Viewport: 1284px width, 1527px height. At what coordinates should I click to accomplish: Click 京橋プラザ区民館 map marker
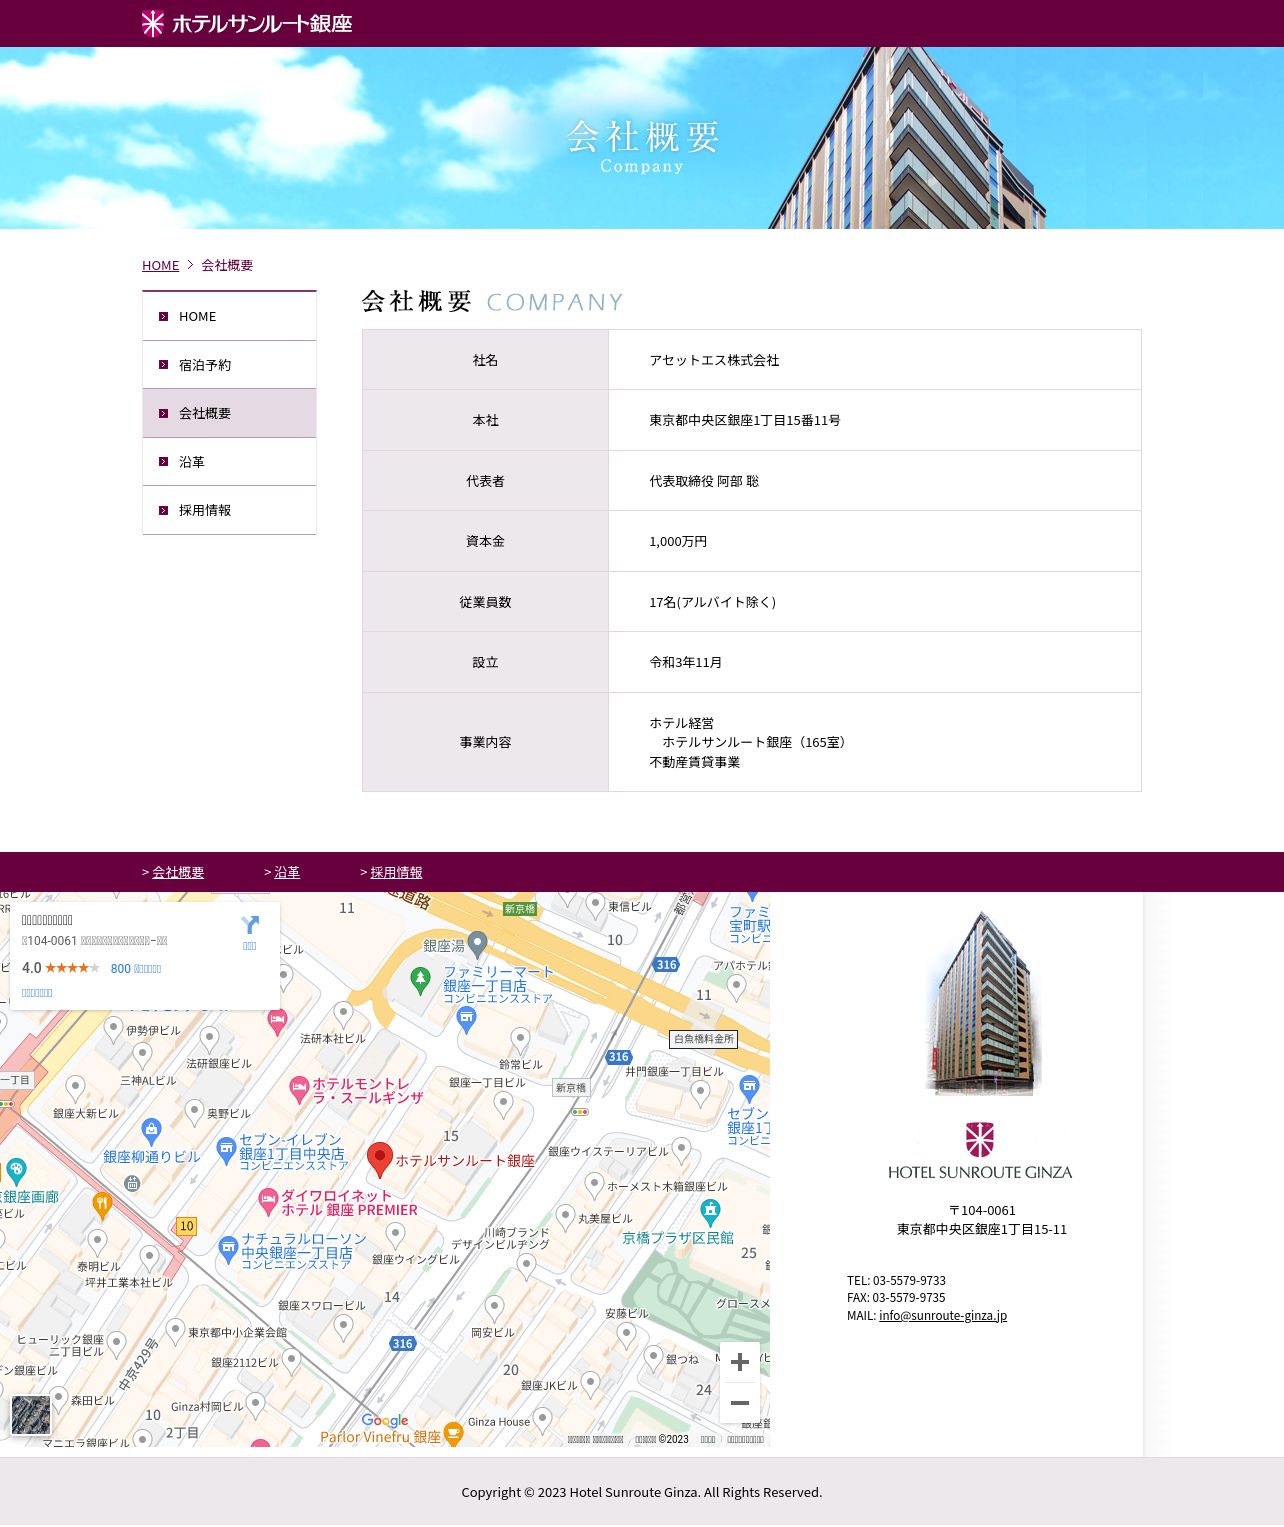[x=710, y=1212]
